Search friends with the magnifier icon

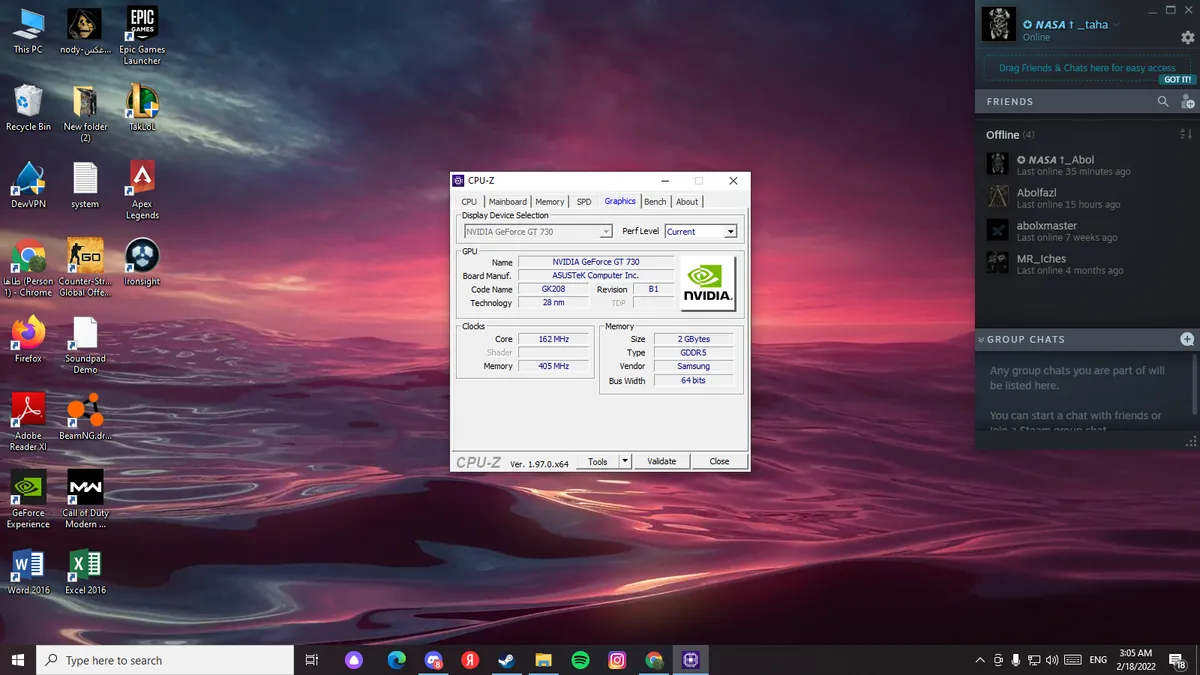[x=1163, y=102]
